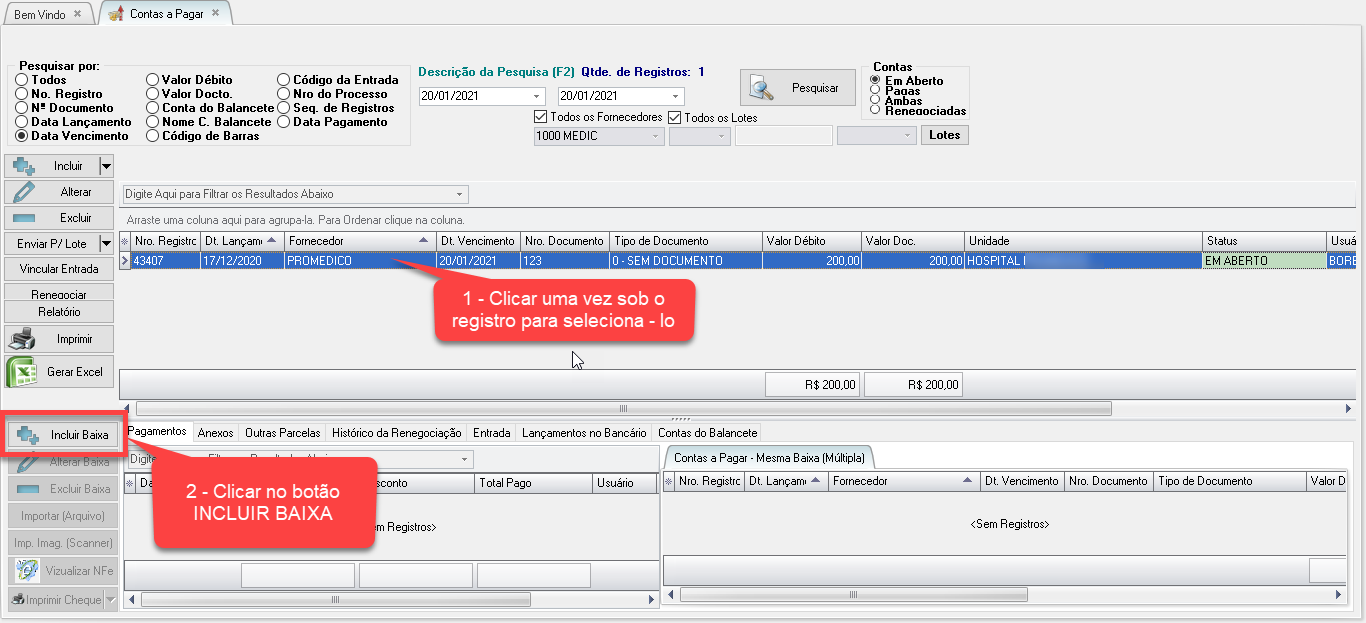Click the Incluir Baixa button
This screenshot has height=623, width=1366.
(x=64, y=435)
